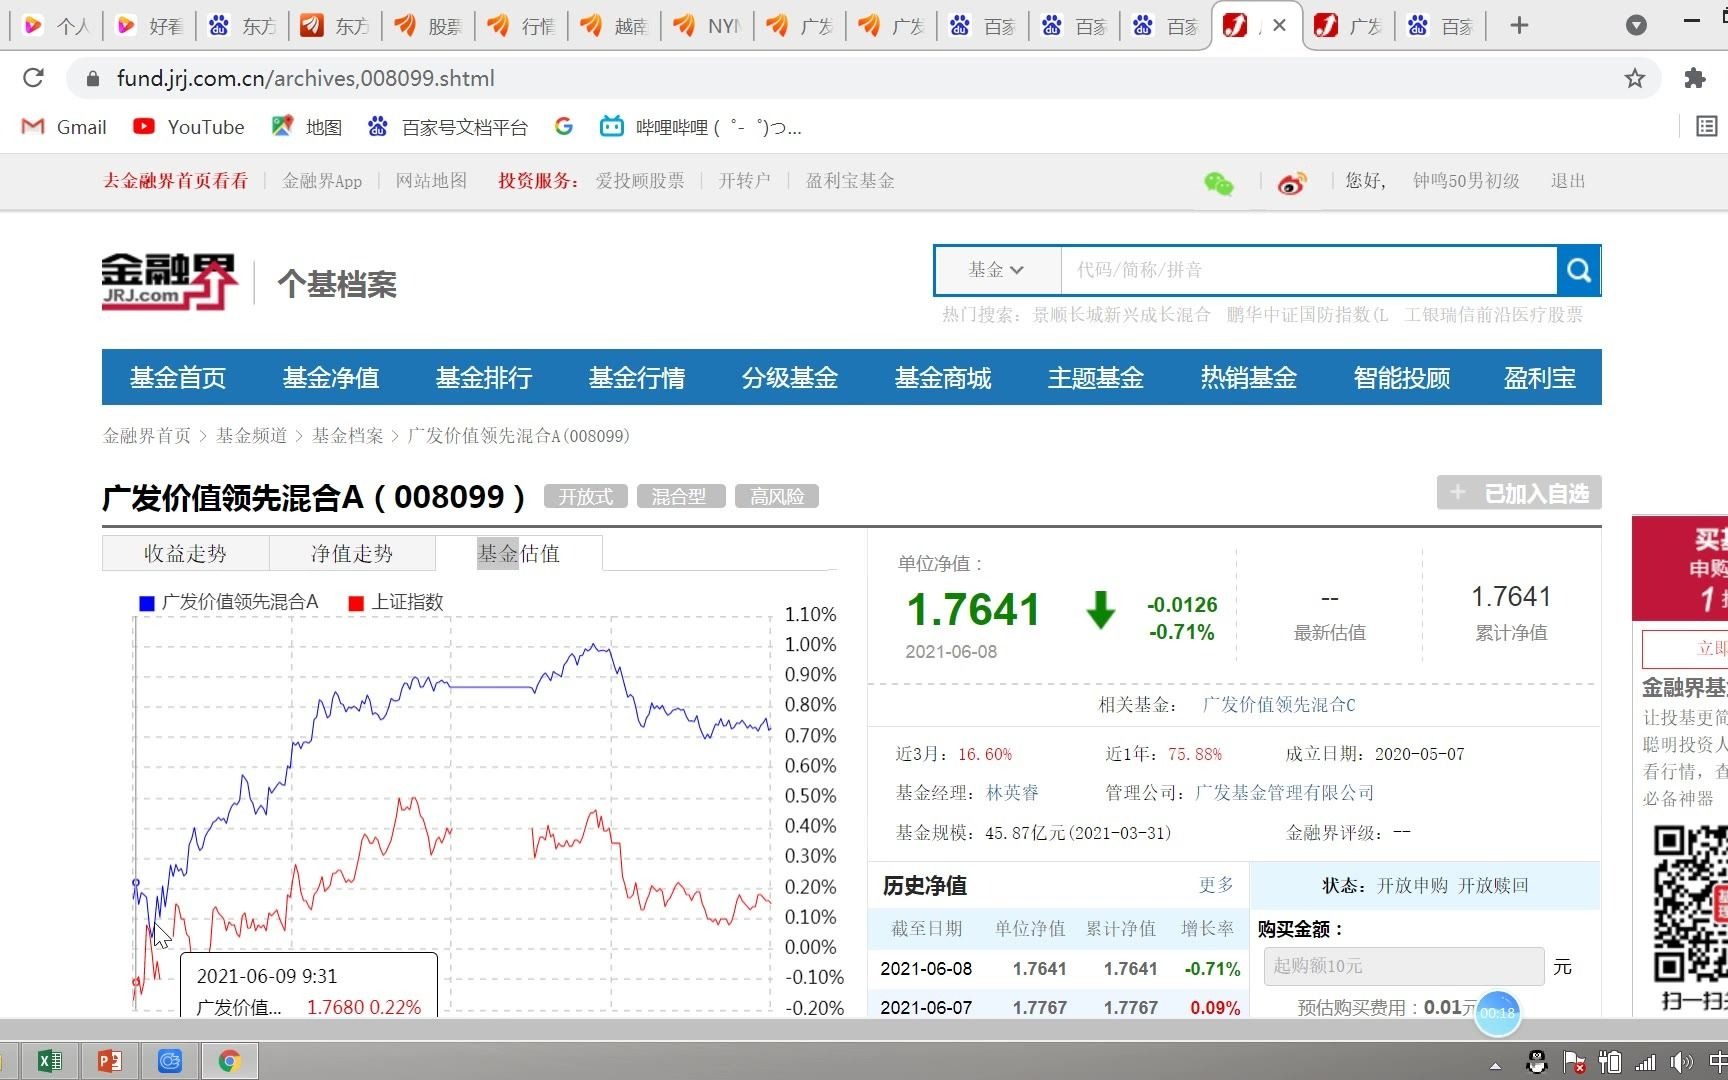Click the blue 广发价值领先混合A legend swatch
Viewport: 1728px width, 1080px height.
pos(147,603)
